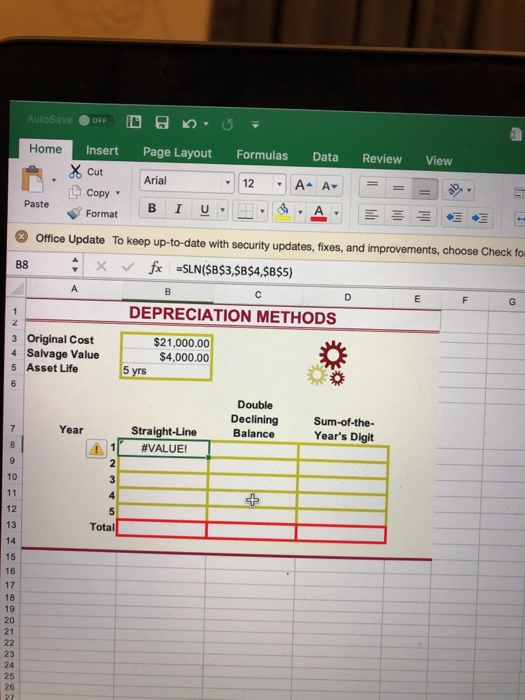
Task: Toggle Underline formatting
Action: (x=204, y=210)
